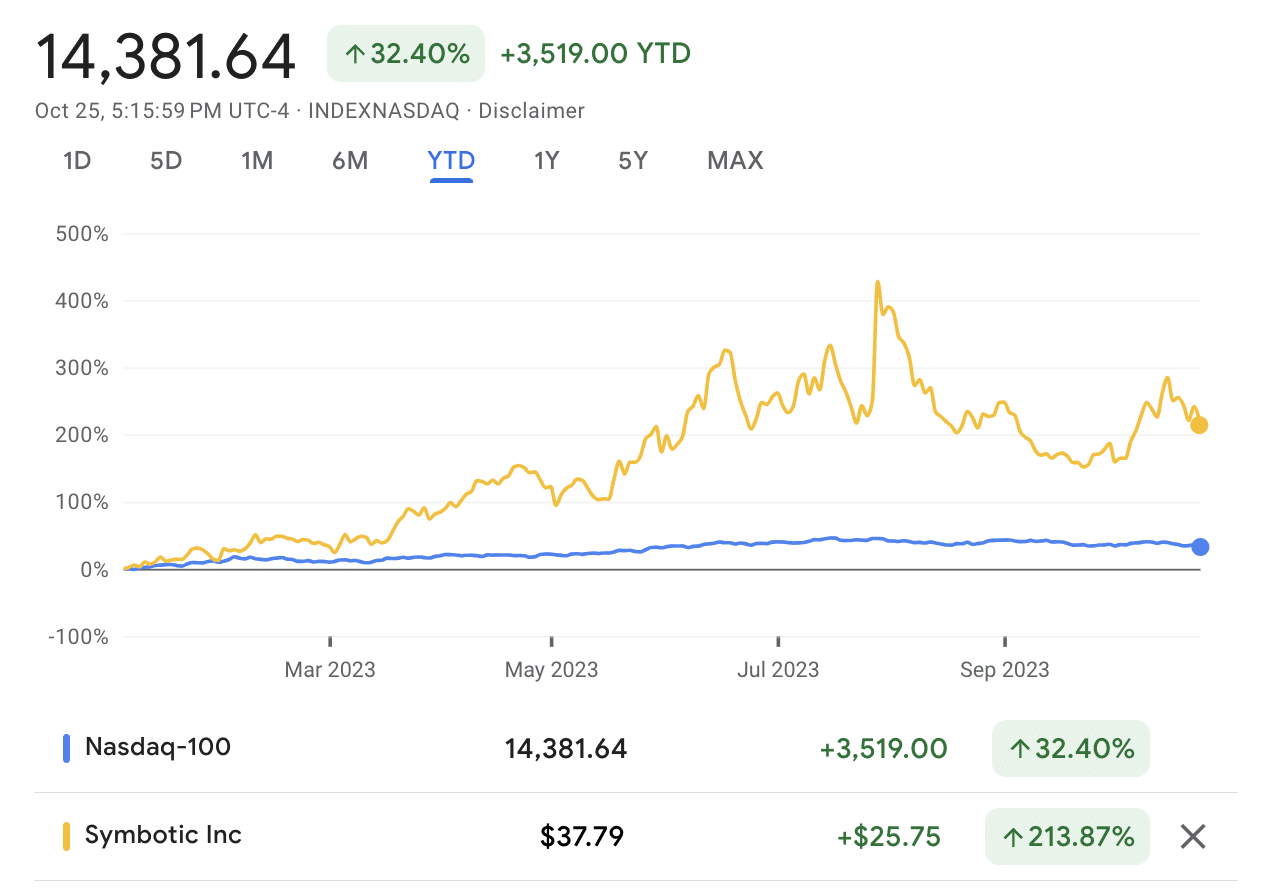Image resolution: width=1262 pixels, height=890 pixels.
Task: Click the Oct 25 timestamp text
Action: [x=162, y=111]
